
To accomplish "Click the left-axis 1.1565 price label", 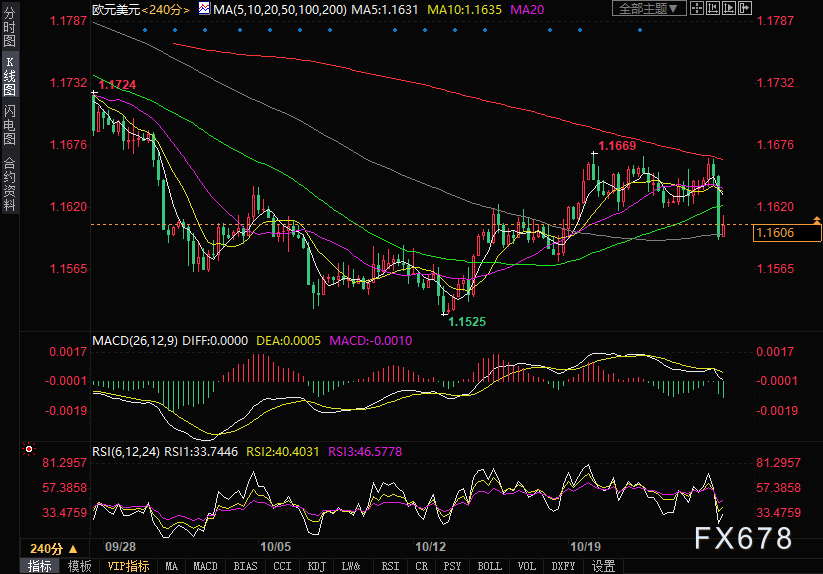I will click(x=68, y=269).
